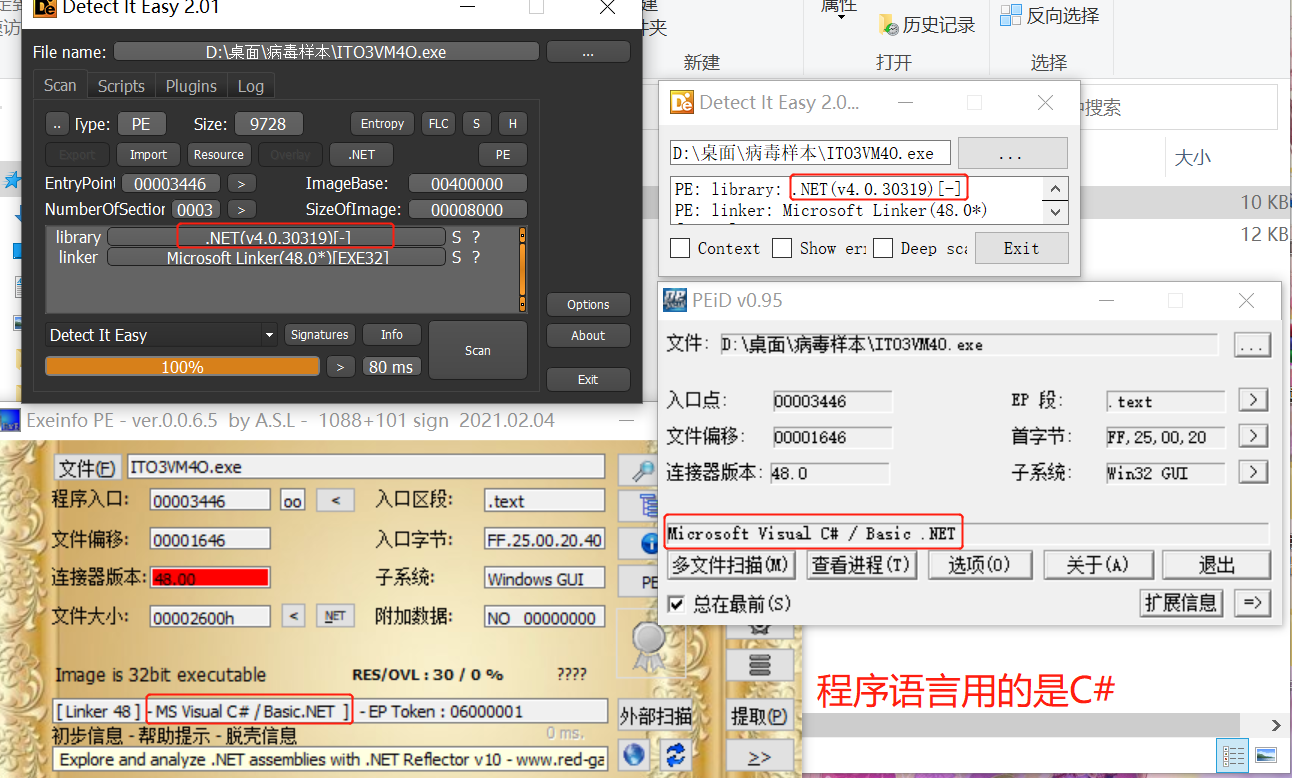Open the globe web icon in Exeinfo PE
Image resolution: width=1292 pixels, height=778 pixels.
point(633,754)
